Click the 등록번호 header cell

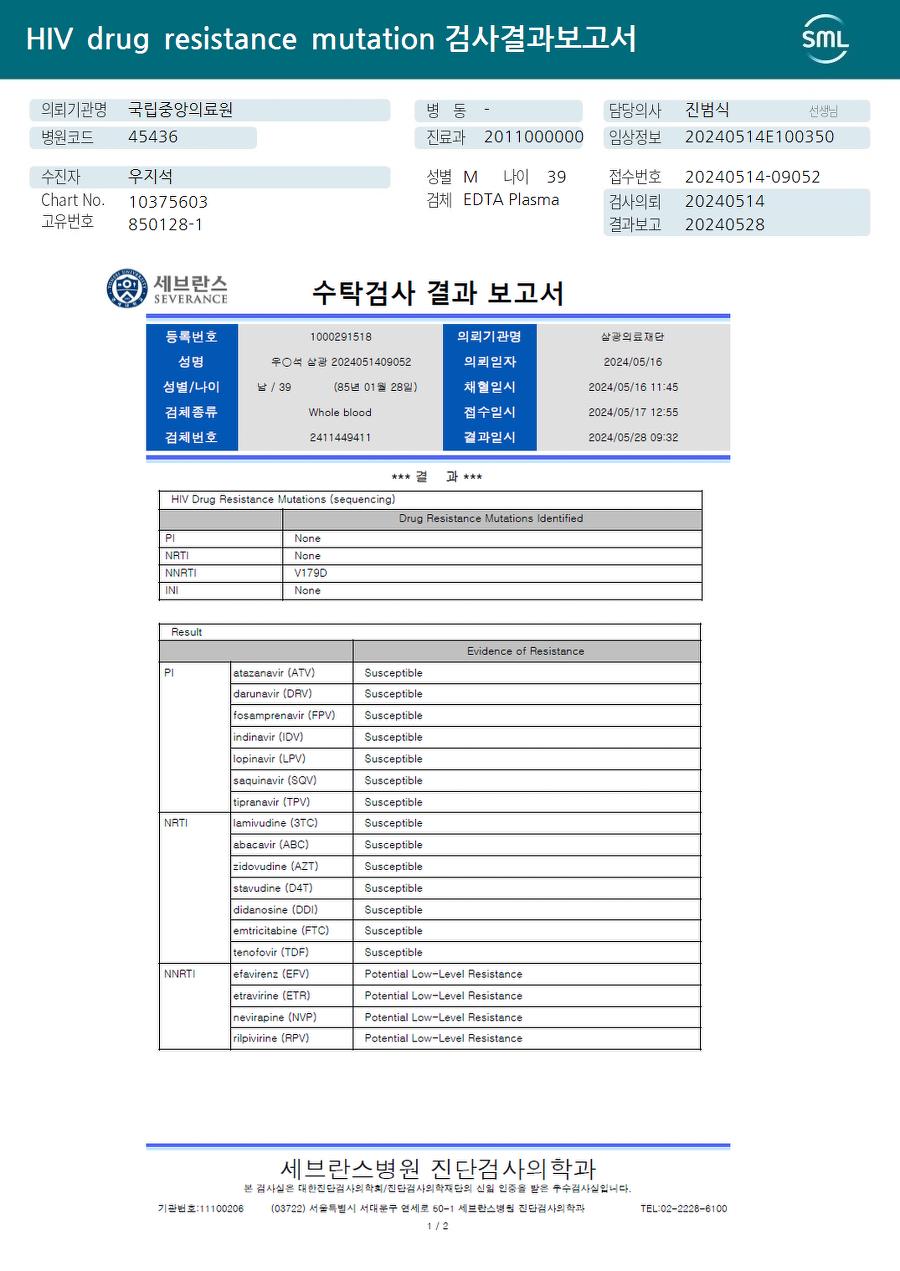coord(191,337)
